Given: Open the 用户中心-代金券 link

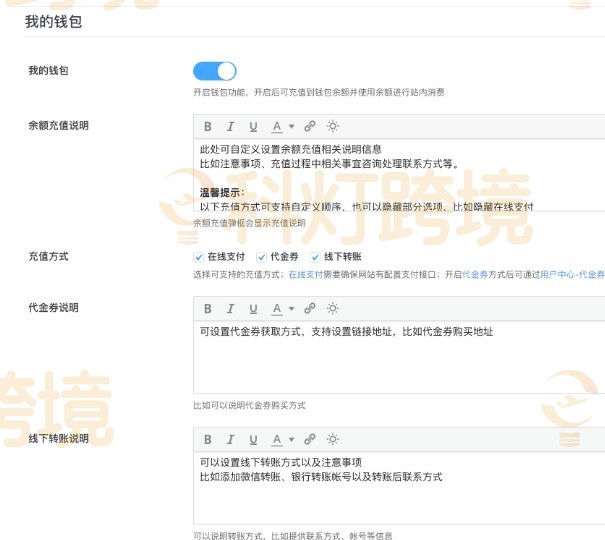Looking at the screenshot, I should point(572,275).
